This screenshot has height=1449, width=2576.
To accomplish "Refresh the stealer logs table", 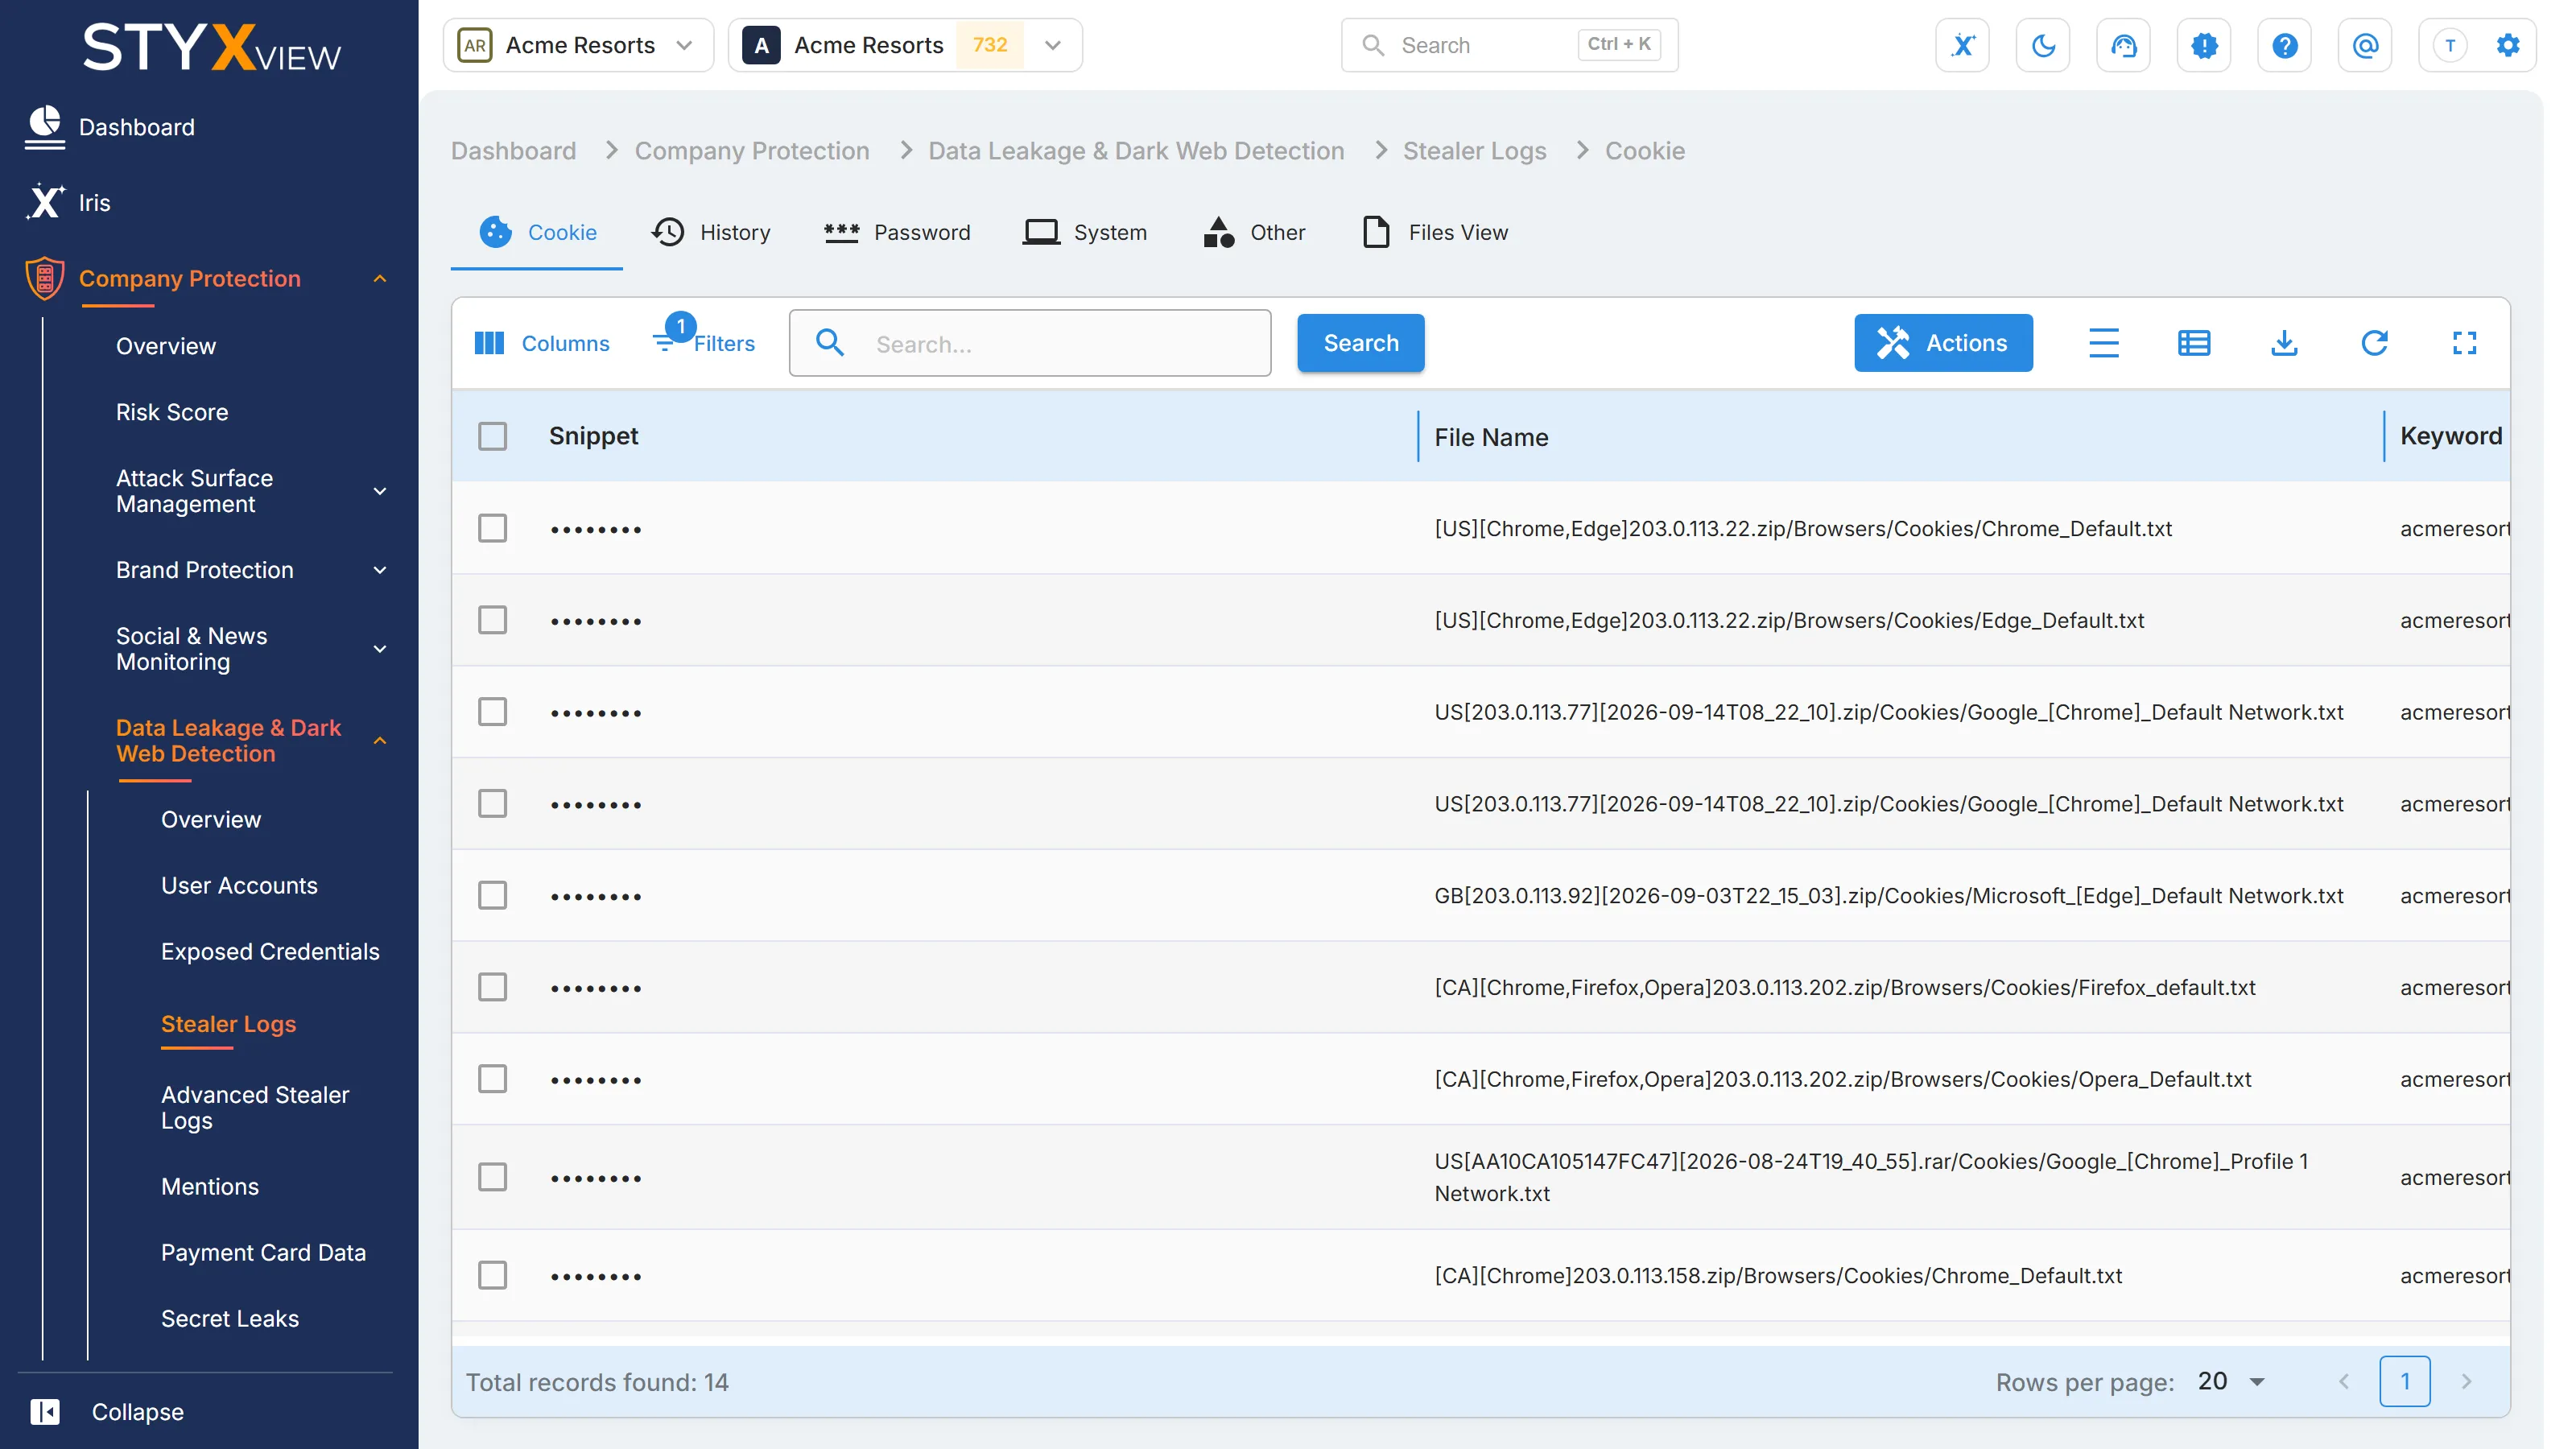I will 2374,343.
